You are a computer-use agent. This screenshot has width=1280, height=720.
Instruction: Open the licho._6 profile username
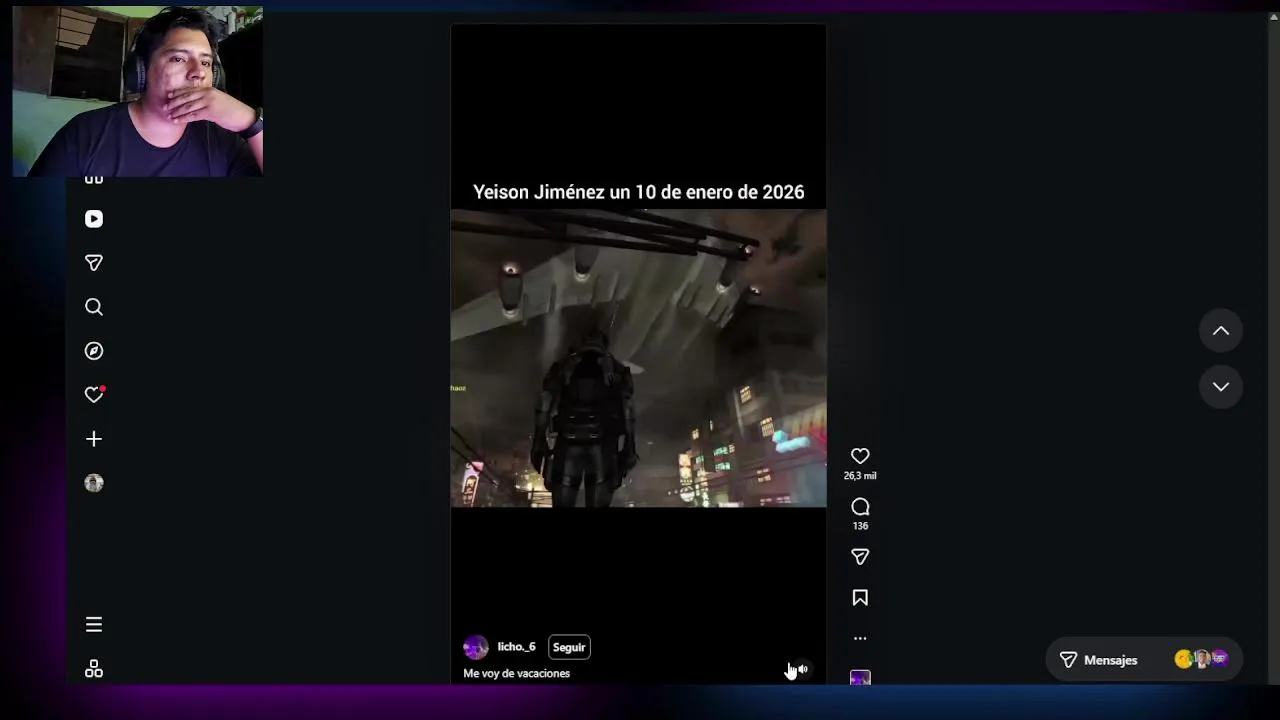coord(516,647)
